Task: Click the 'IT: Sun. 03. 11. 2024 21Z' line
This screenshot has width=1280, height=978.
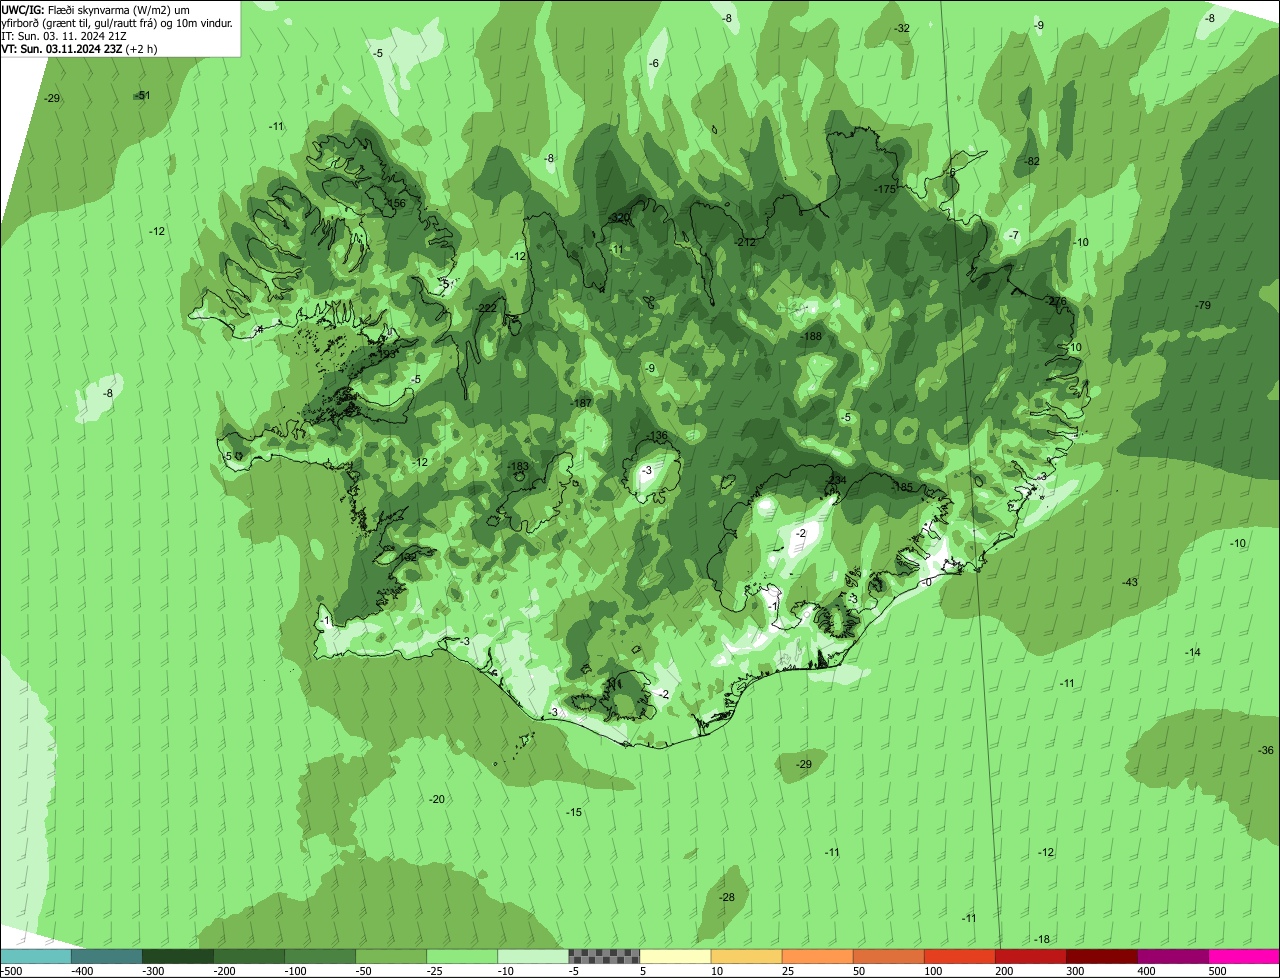Action: coord(64,35)
